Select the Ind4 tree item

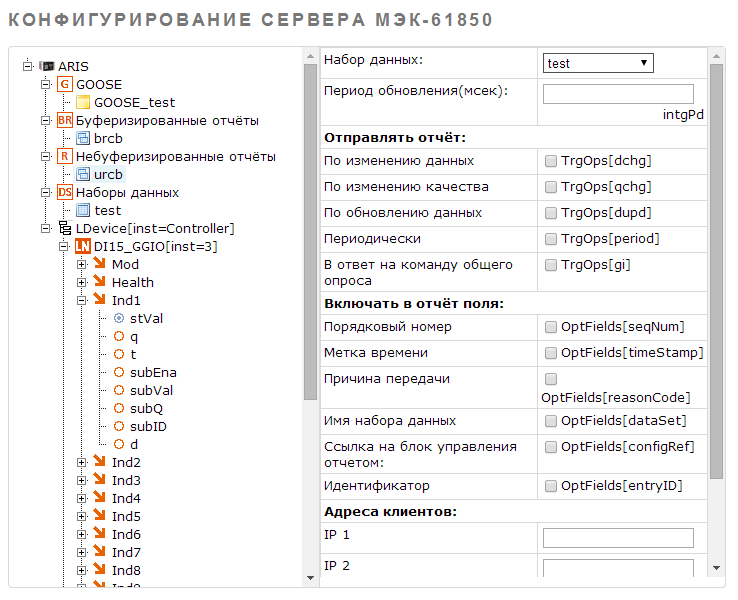126,498
